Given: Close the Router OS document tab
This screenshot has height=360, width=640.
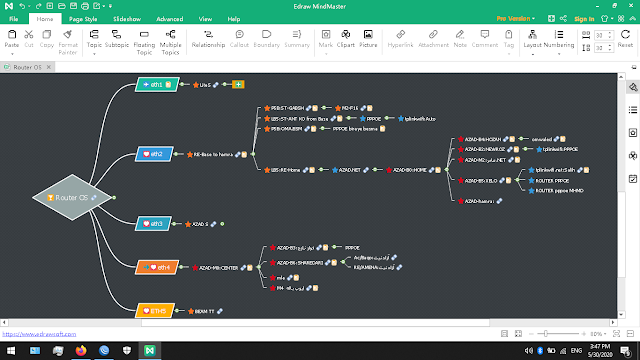Looking at the screenshot, I should [49, 67].
